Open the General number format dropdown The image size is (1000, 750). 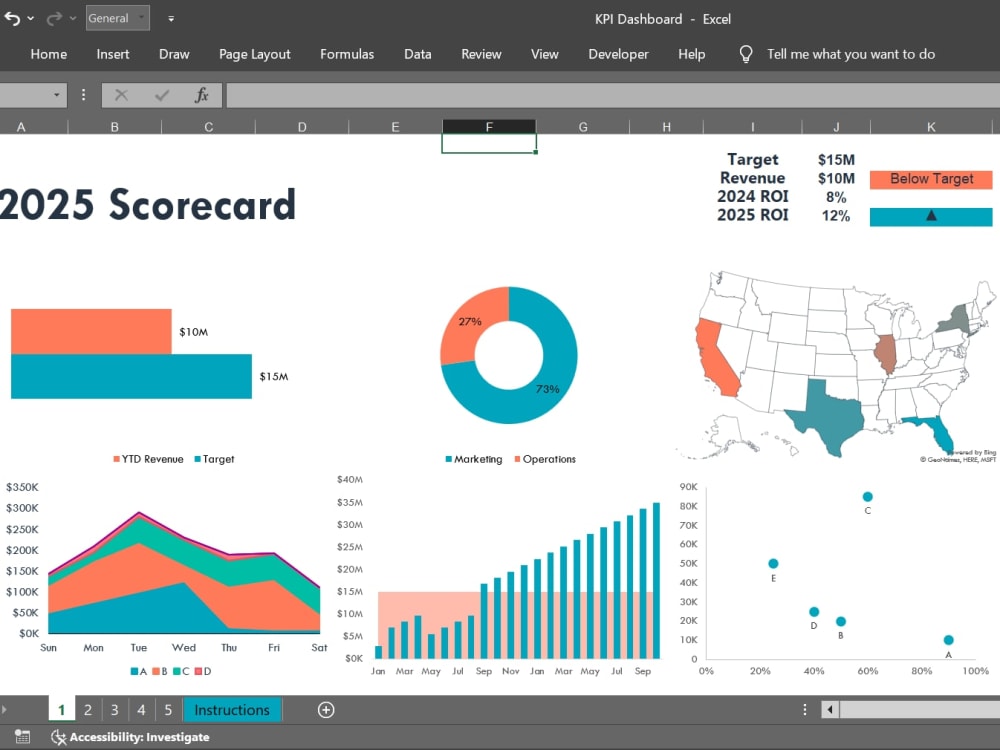[x=117, y=18]
